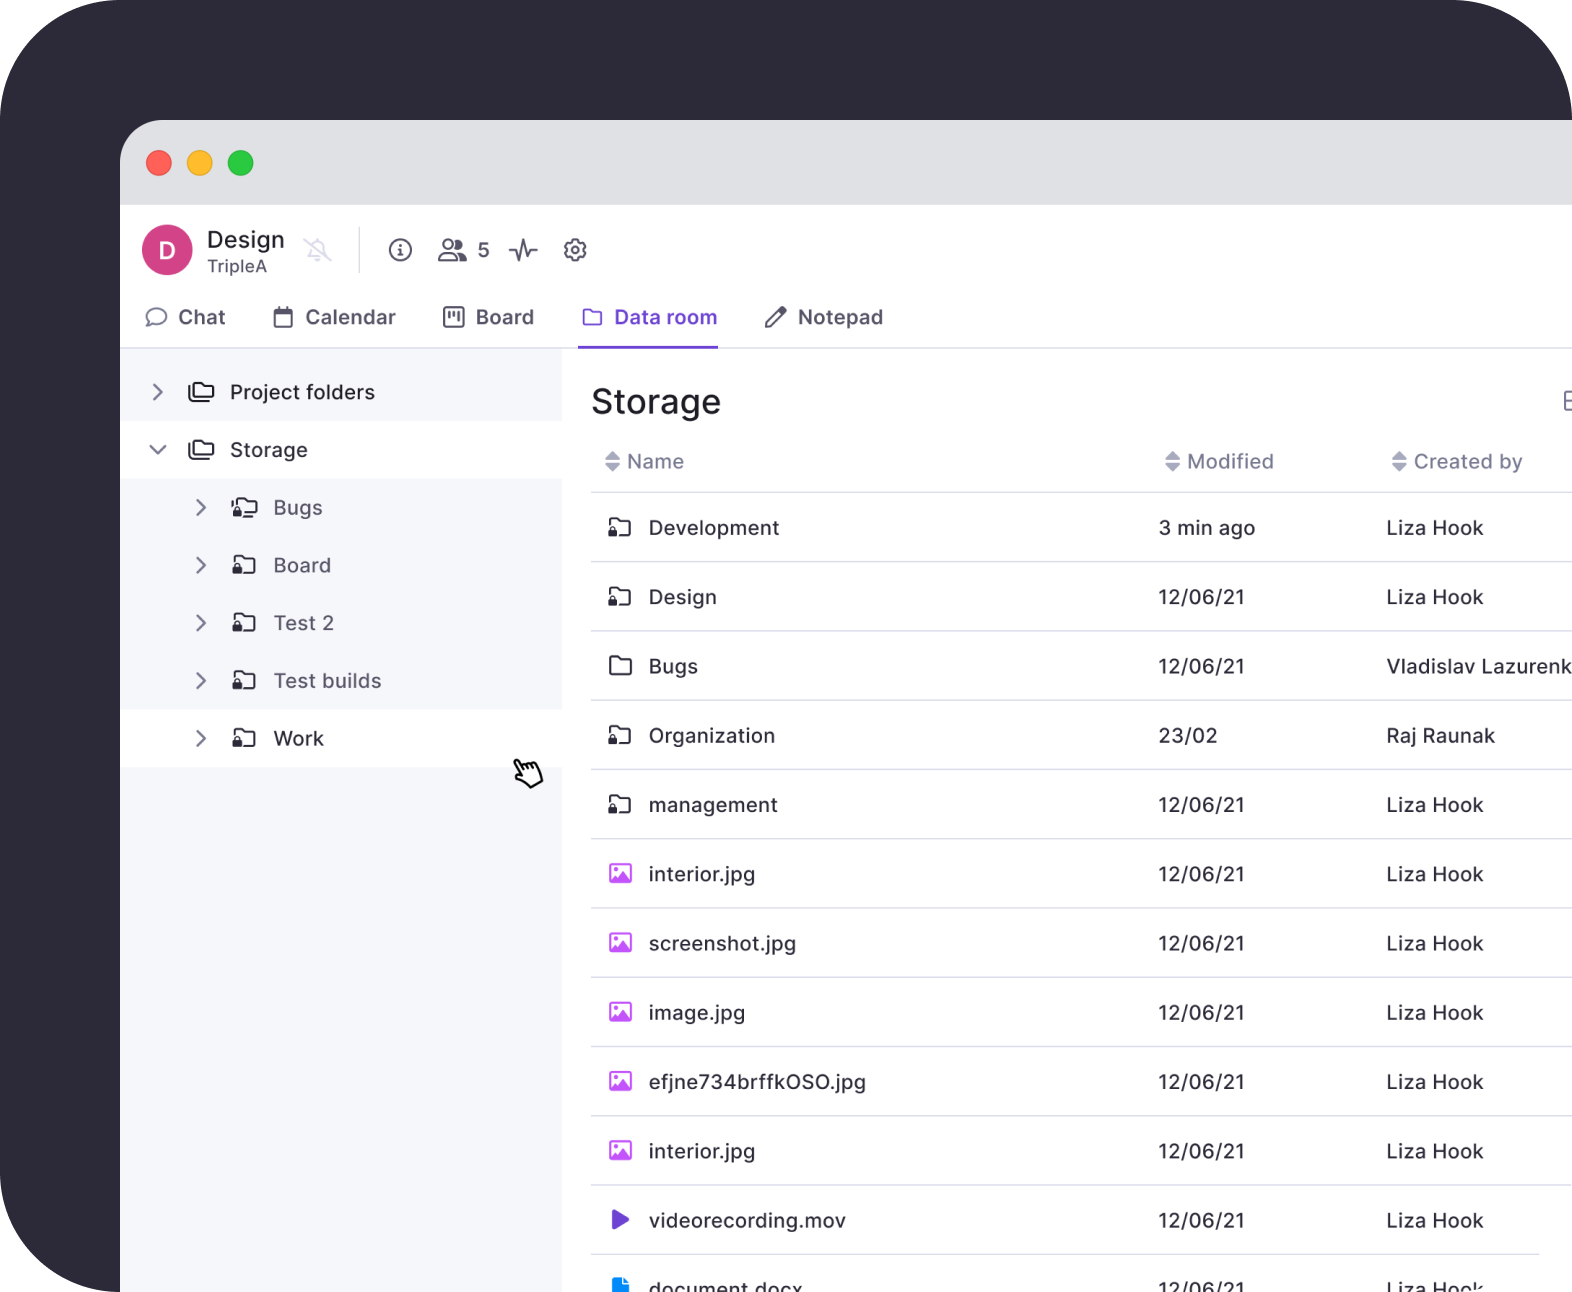Sort the table by Created by column

click(x=1457, y=461)
